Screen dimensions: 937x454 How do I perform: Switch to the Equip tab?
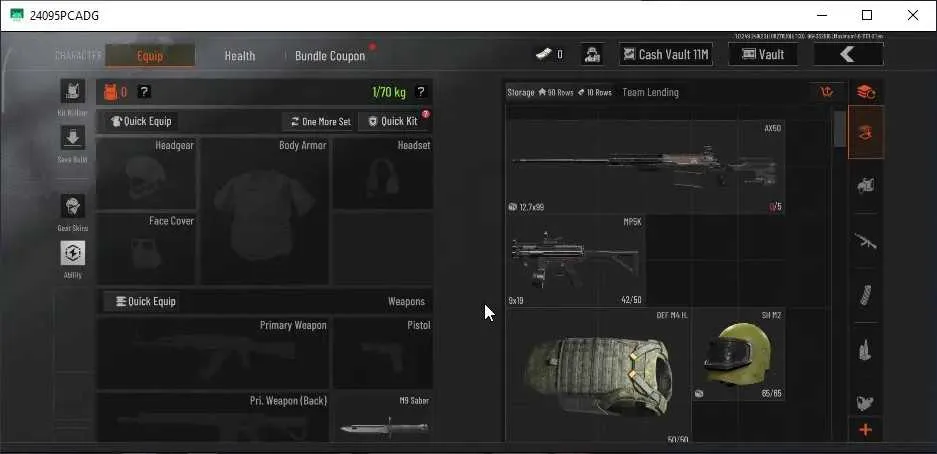coord(150,56)
